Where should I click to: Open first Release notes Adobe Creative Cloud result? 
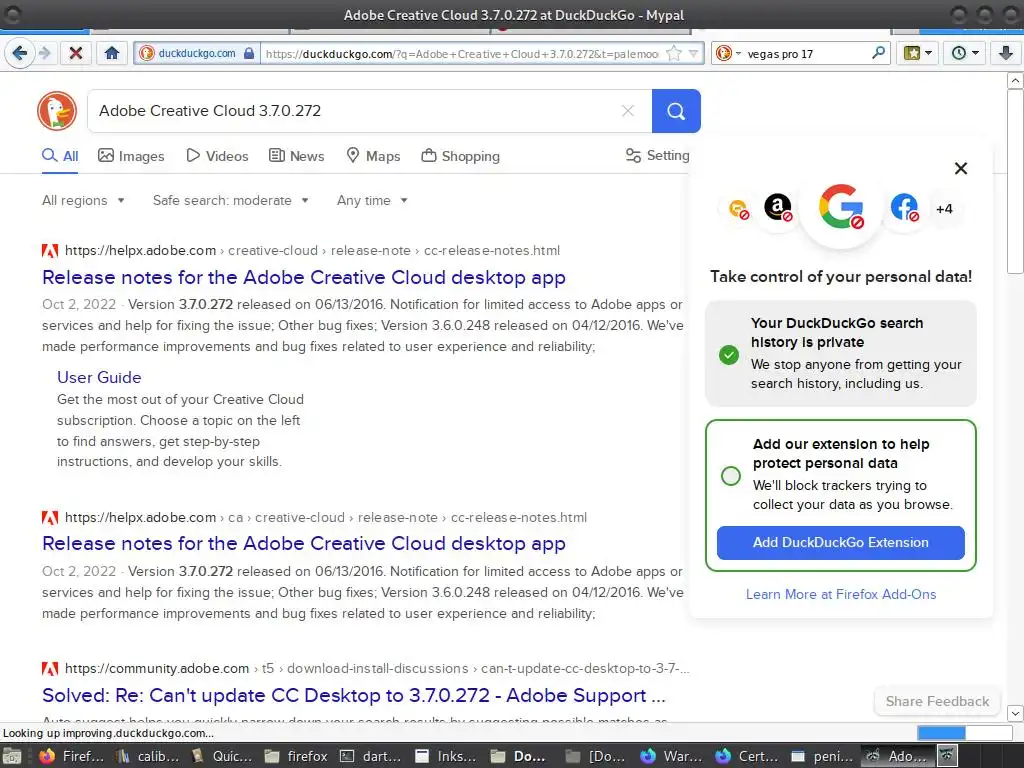coord(304,278)
